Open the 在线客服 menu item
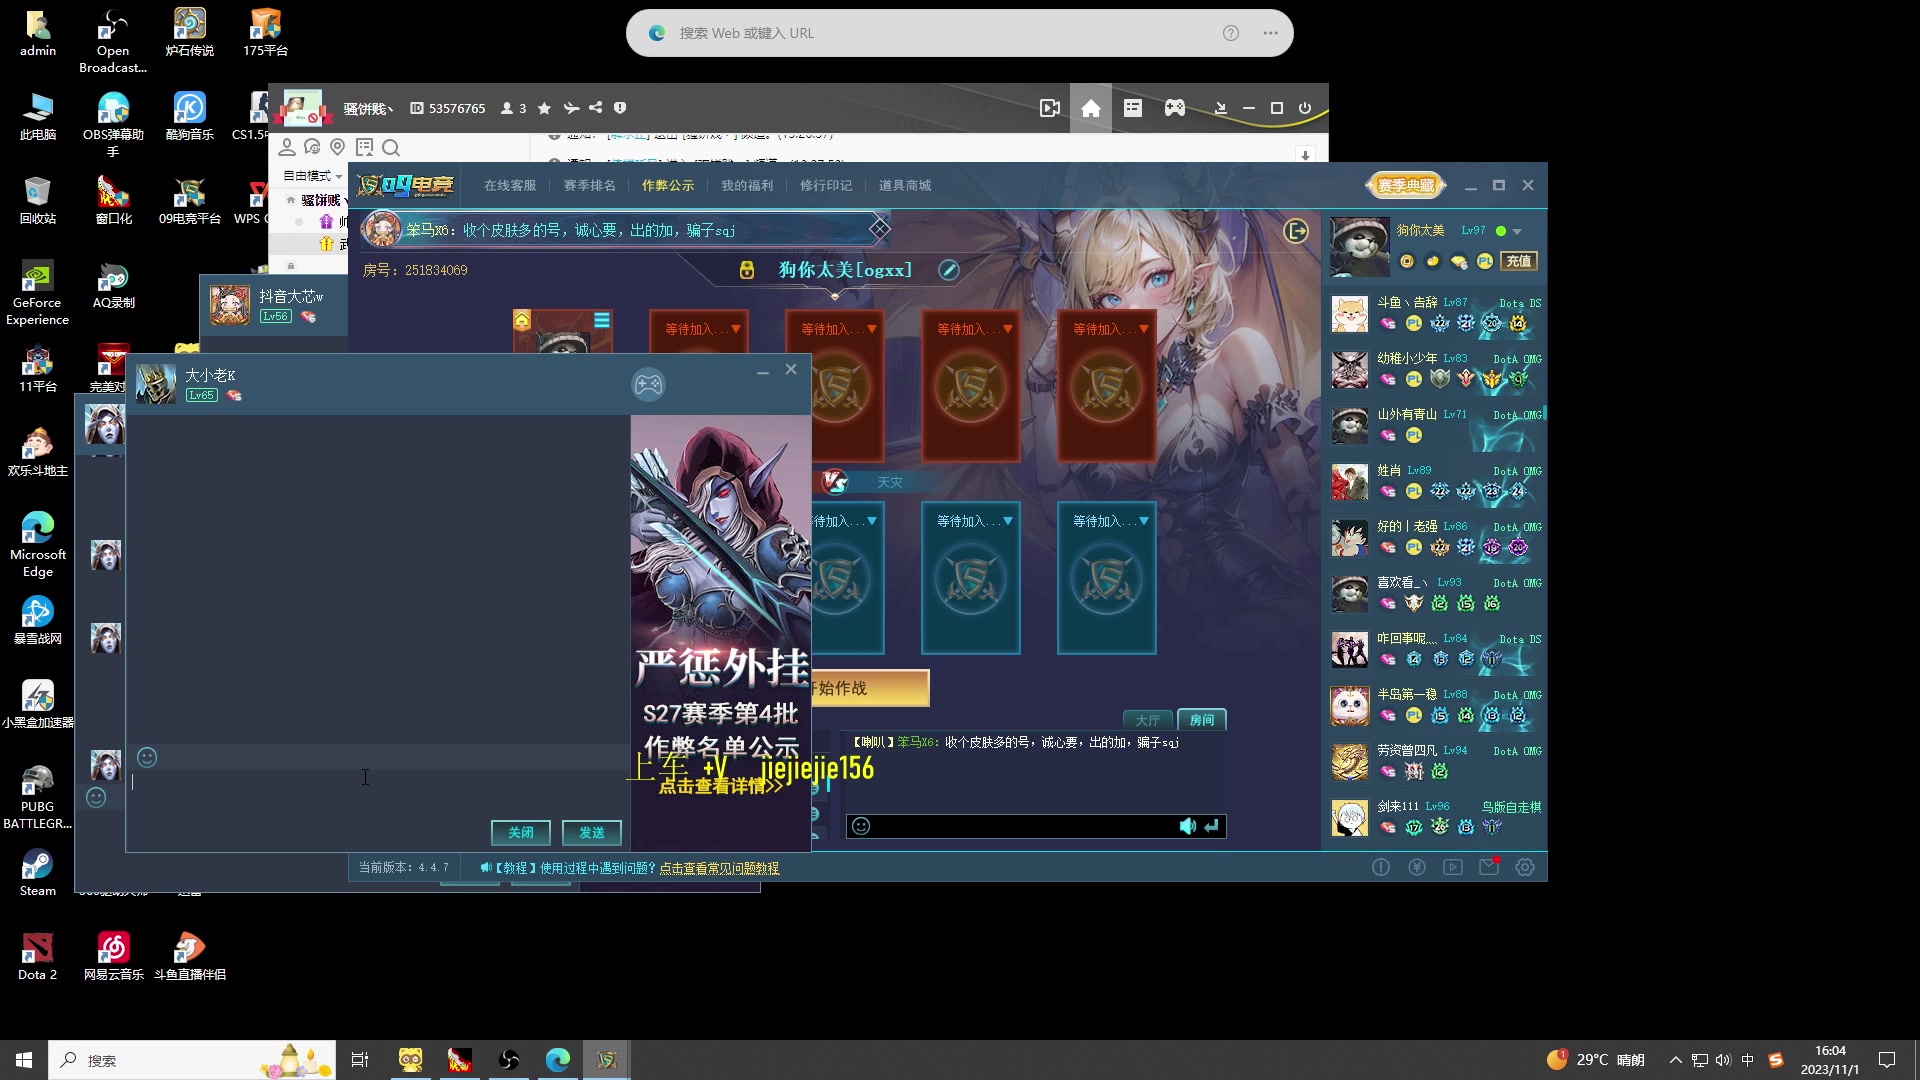The height and width of the screenshot is (1080, 1920). (510, 185)
